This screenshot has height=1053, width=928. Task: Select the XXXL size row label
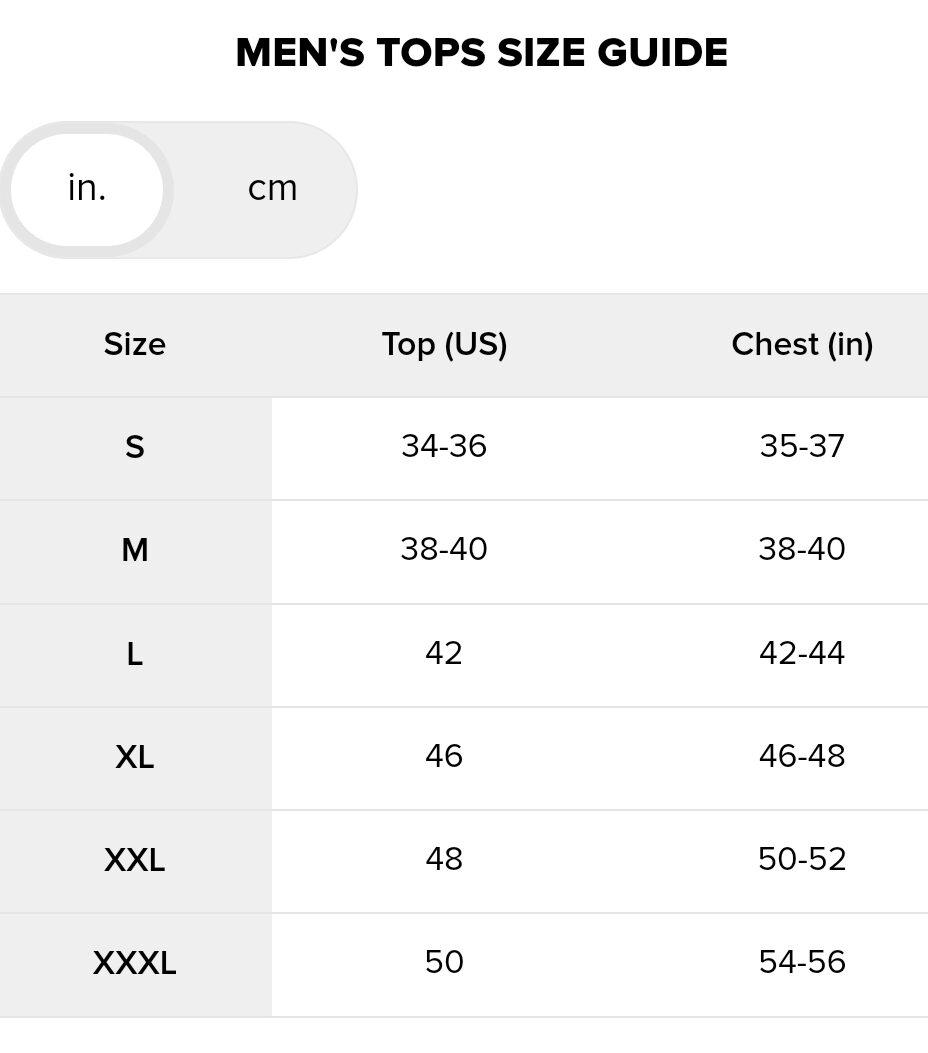pyautogui.click(x=135, y=964)
